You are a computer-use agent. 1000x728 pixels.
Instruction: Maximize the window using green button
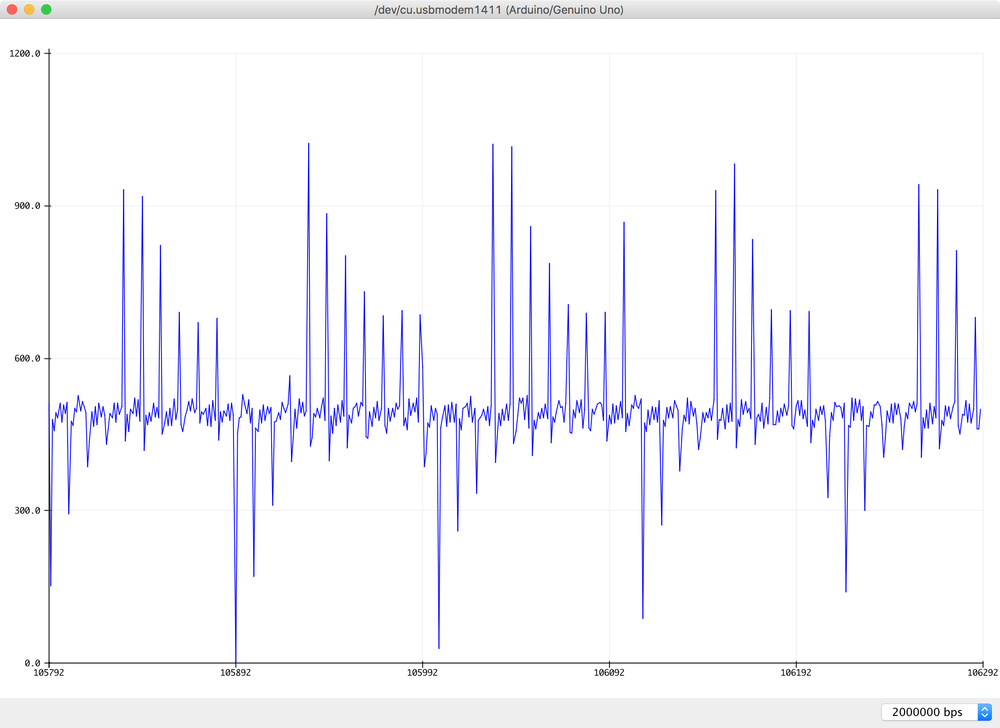pos(46,9)
